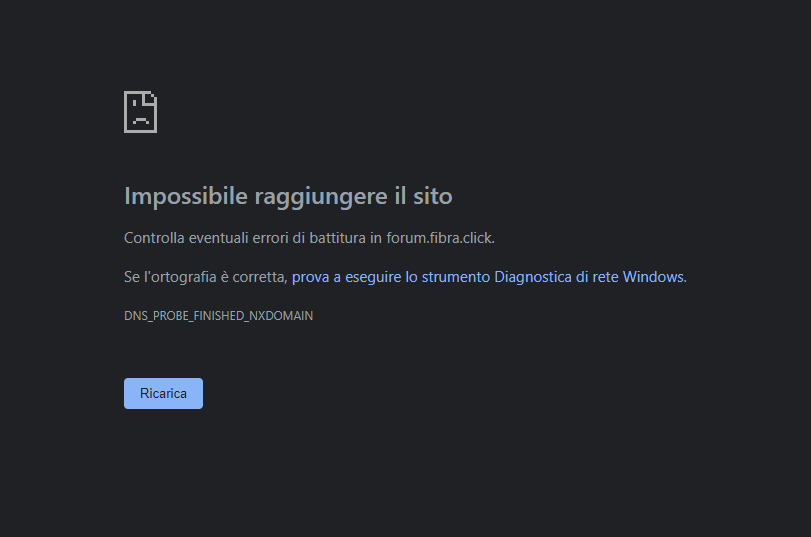Click the text "Se l'ortografia è corretta"
The image size is (811, 537).
point(204,277)
